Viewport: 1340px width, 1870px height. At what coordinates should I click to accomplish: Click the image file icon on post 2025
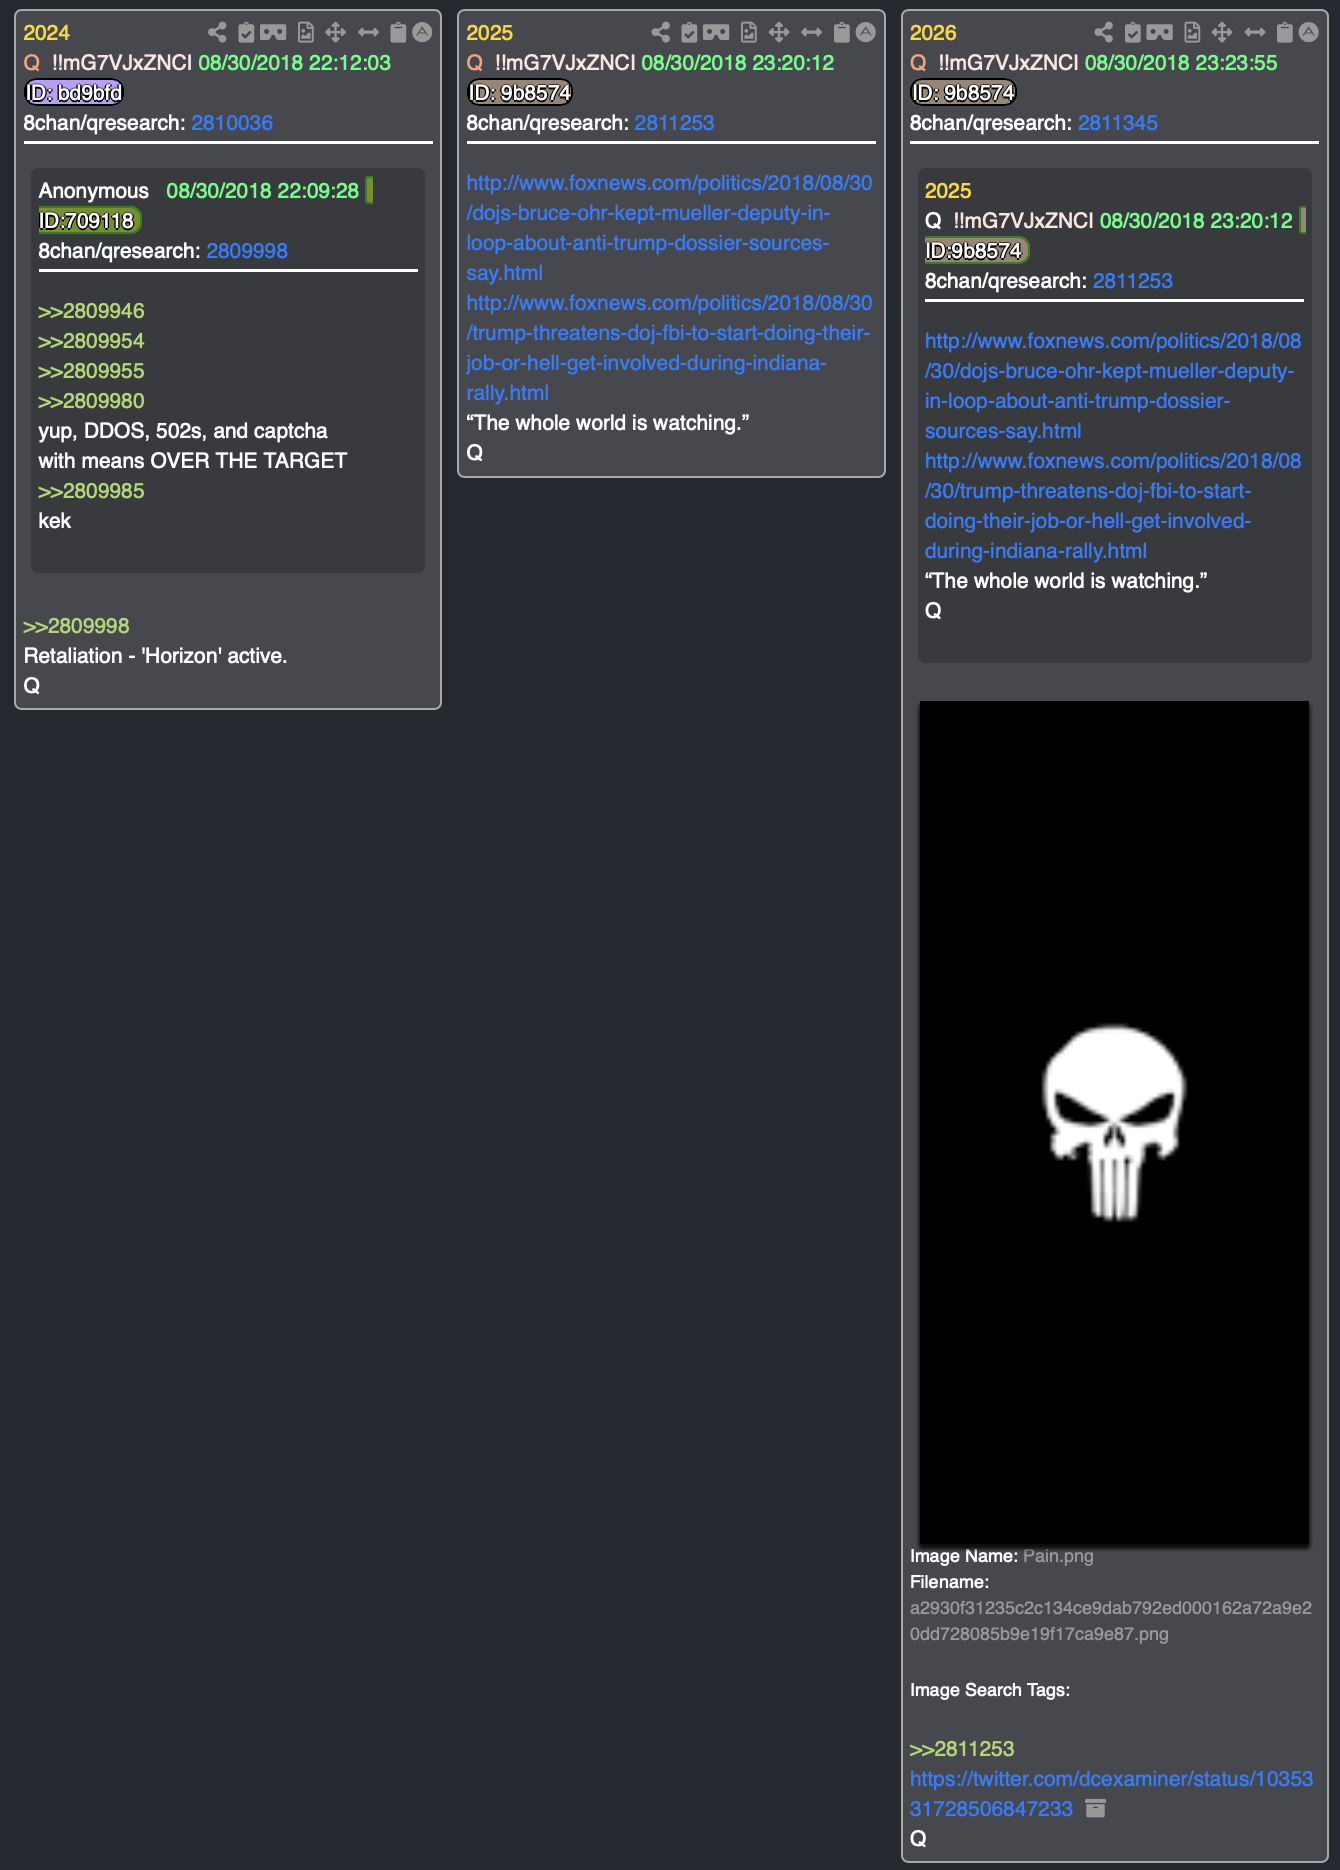click(x=749, y=33)
